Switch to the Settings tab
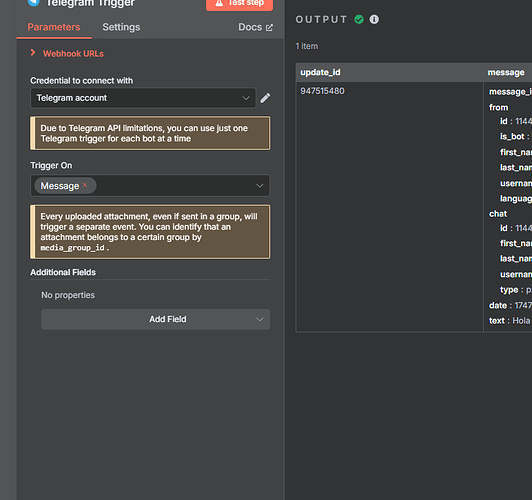 pyautogui.click(x=121, y=27)
